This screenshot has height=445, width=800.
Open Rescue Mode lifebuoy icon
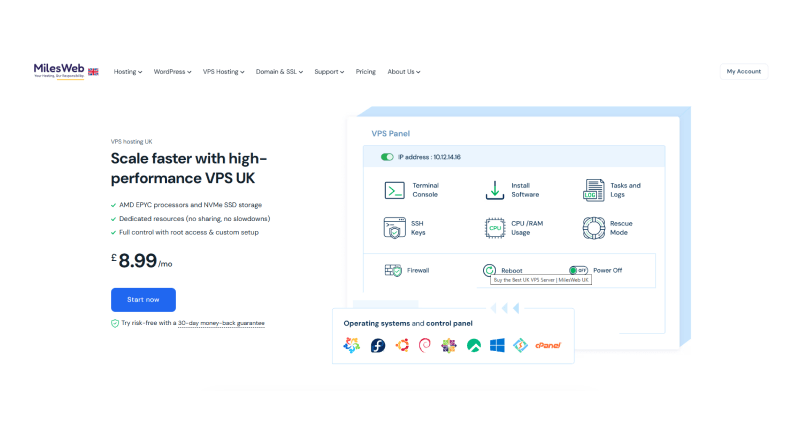[x=594, y=228]
